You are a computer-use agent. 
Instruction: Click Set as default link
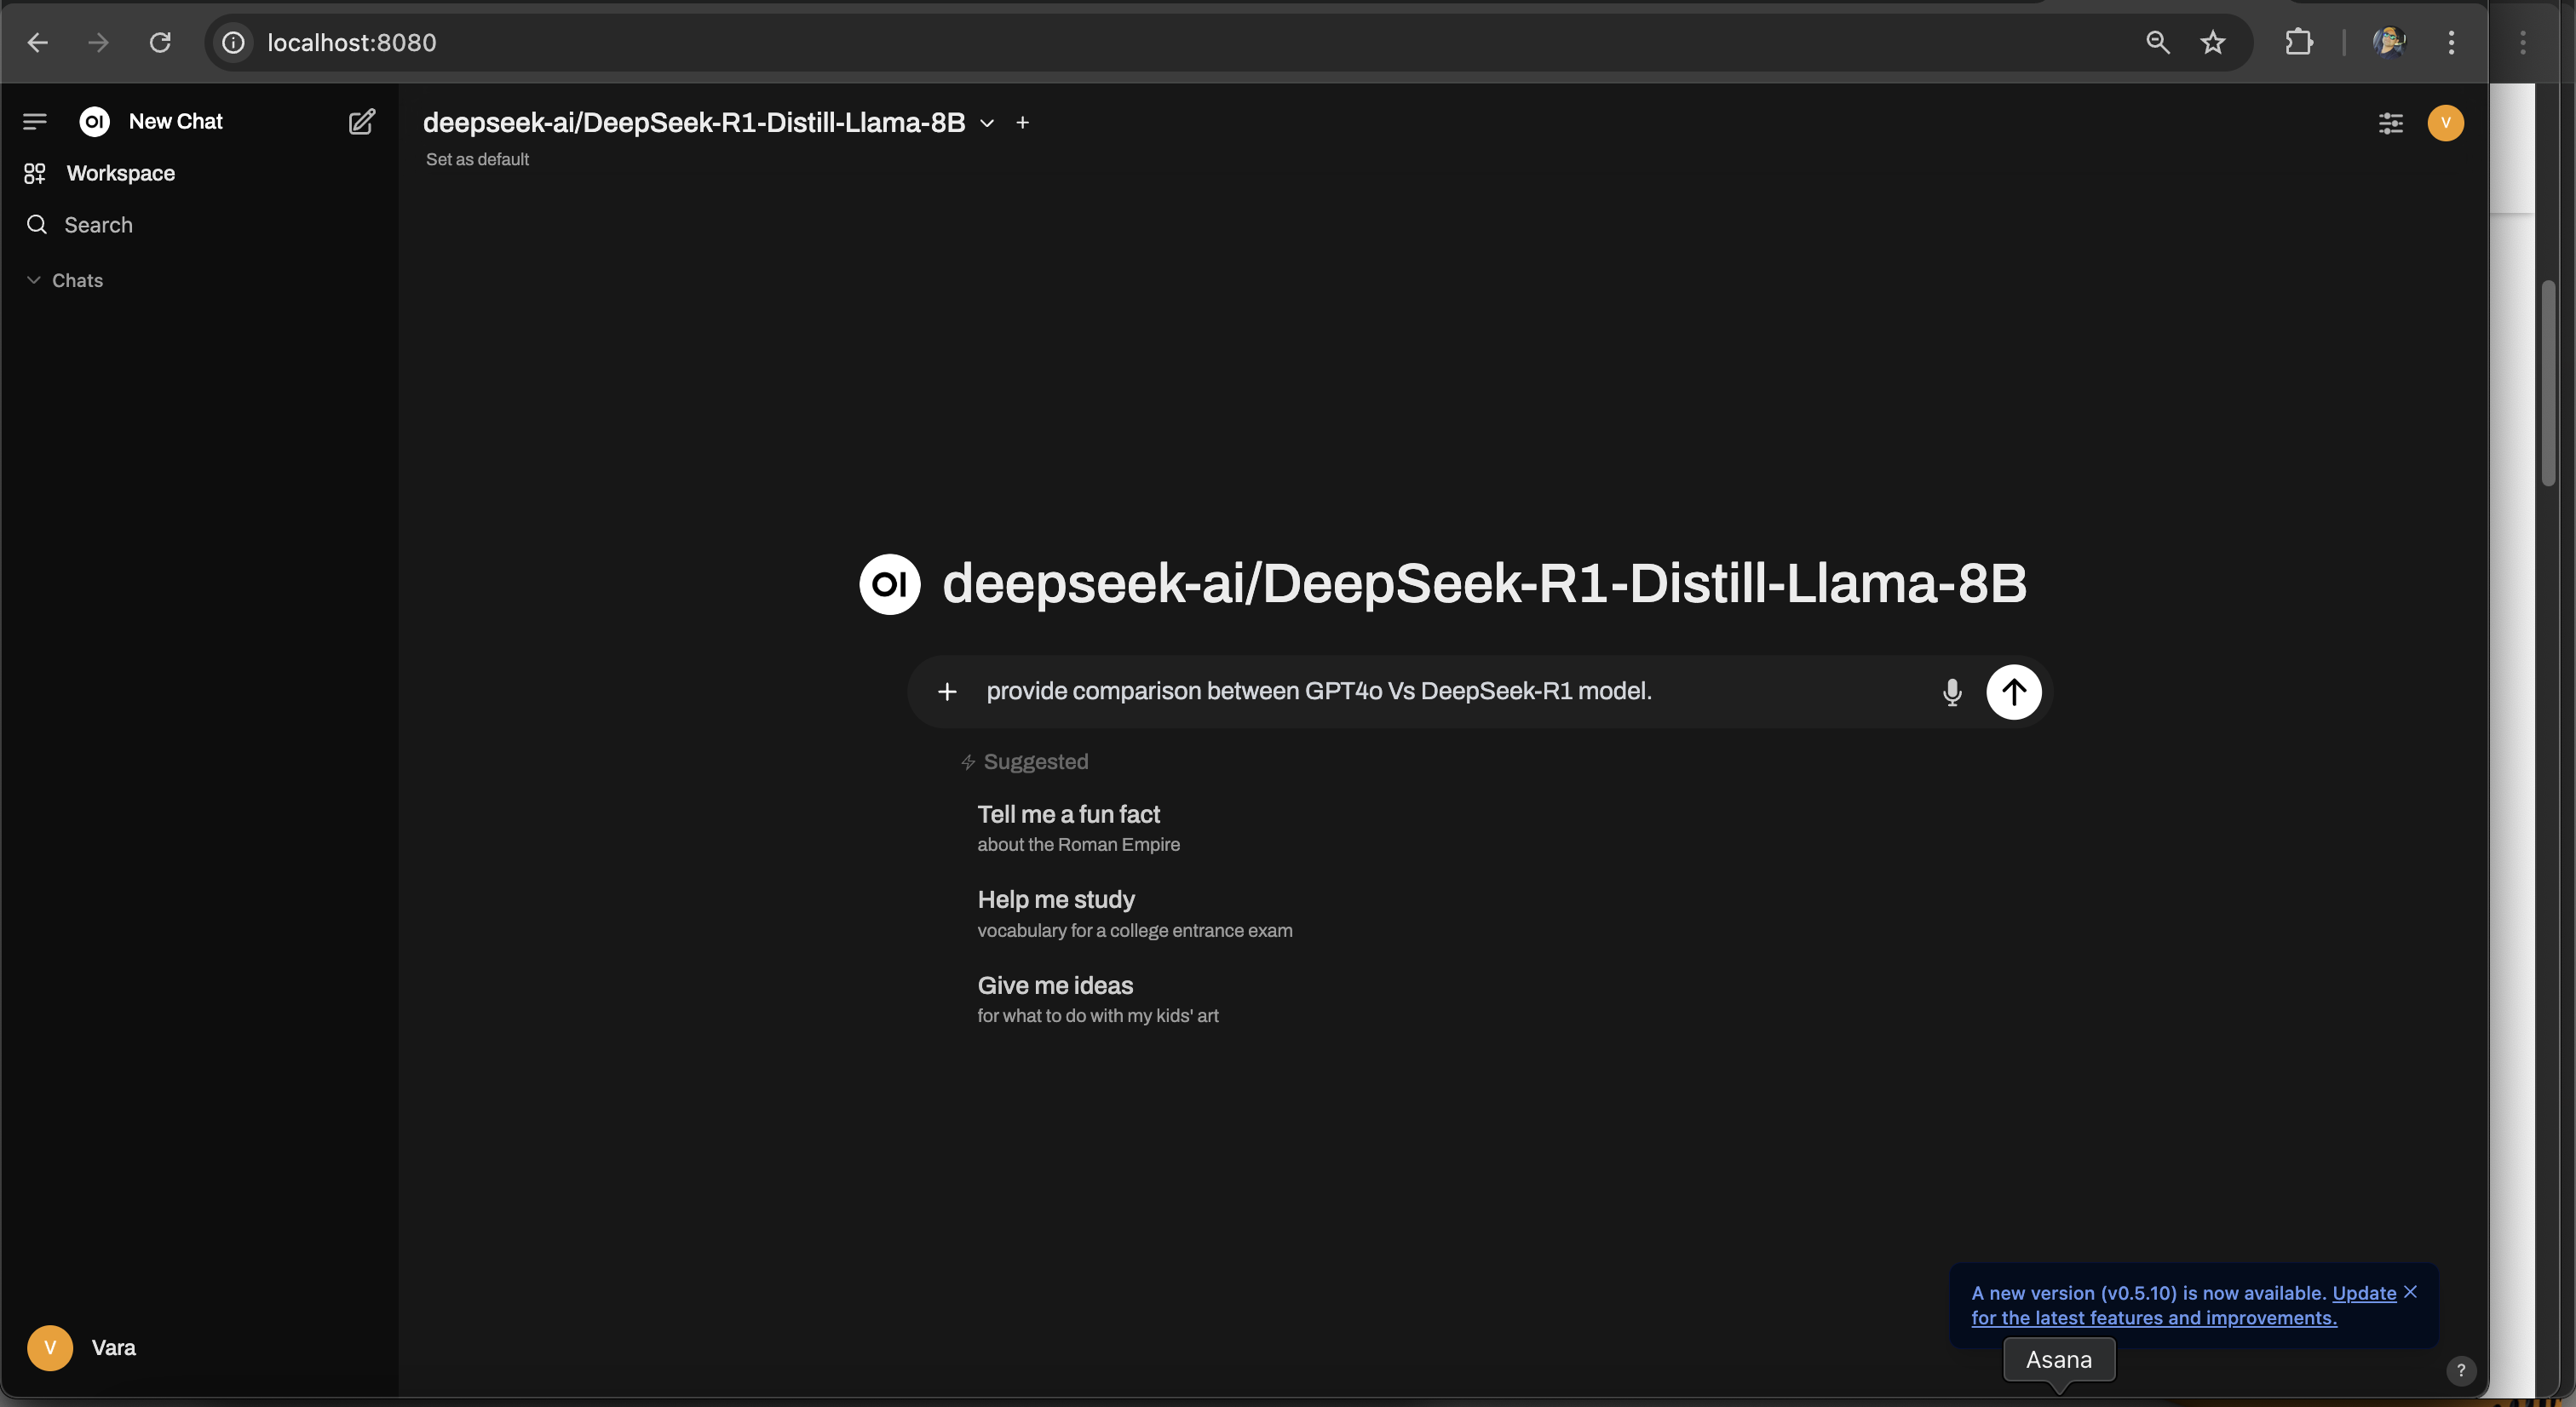477,159
